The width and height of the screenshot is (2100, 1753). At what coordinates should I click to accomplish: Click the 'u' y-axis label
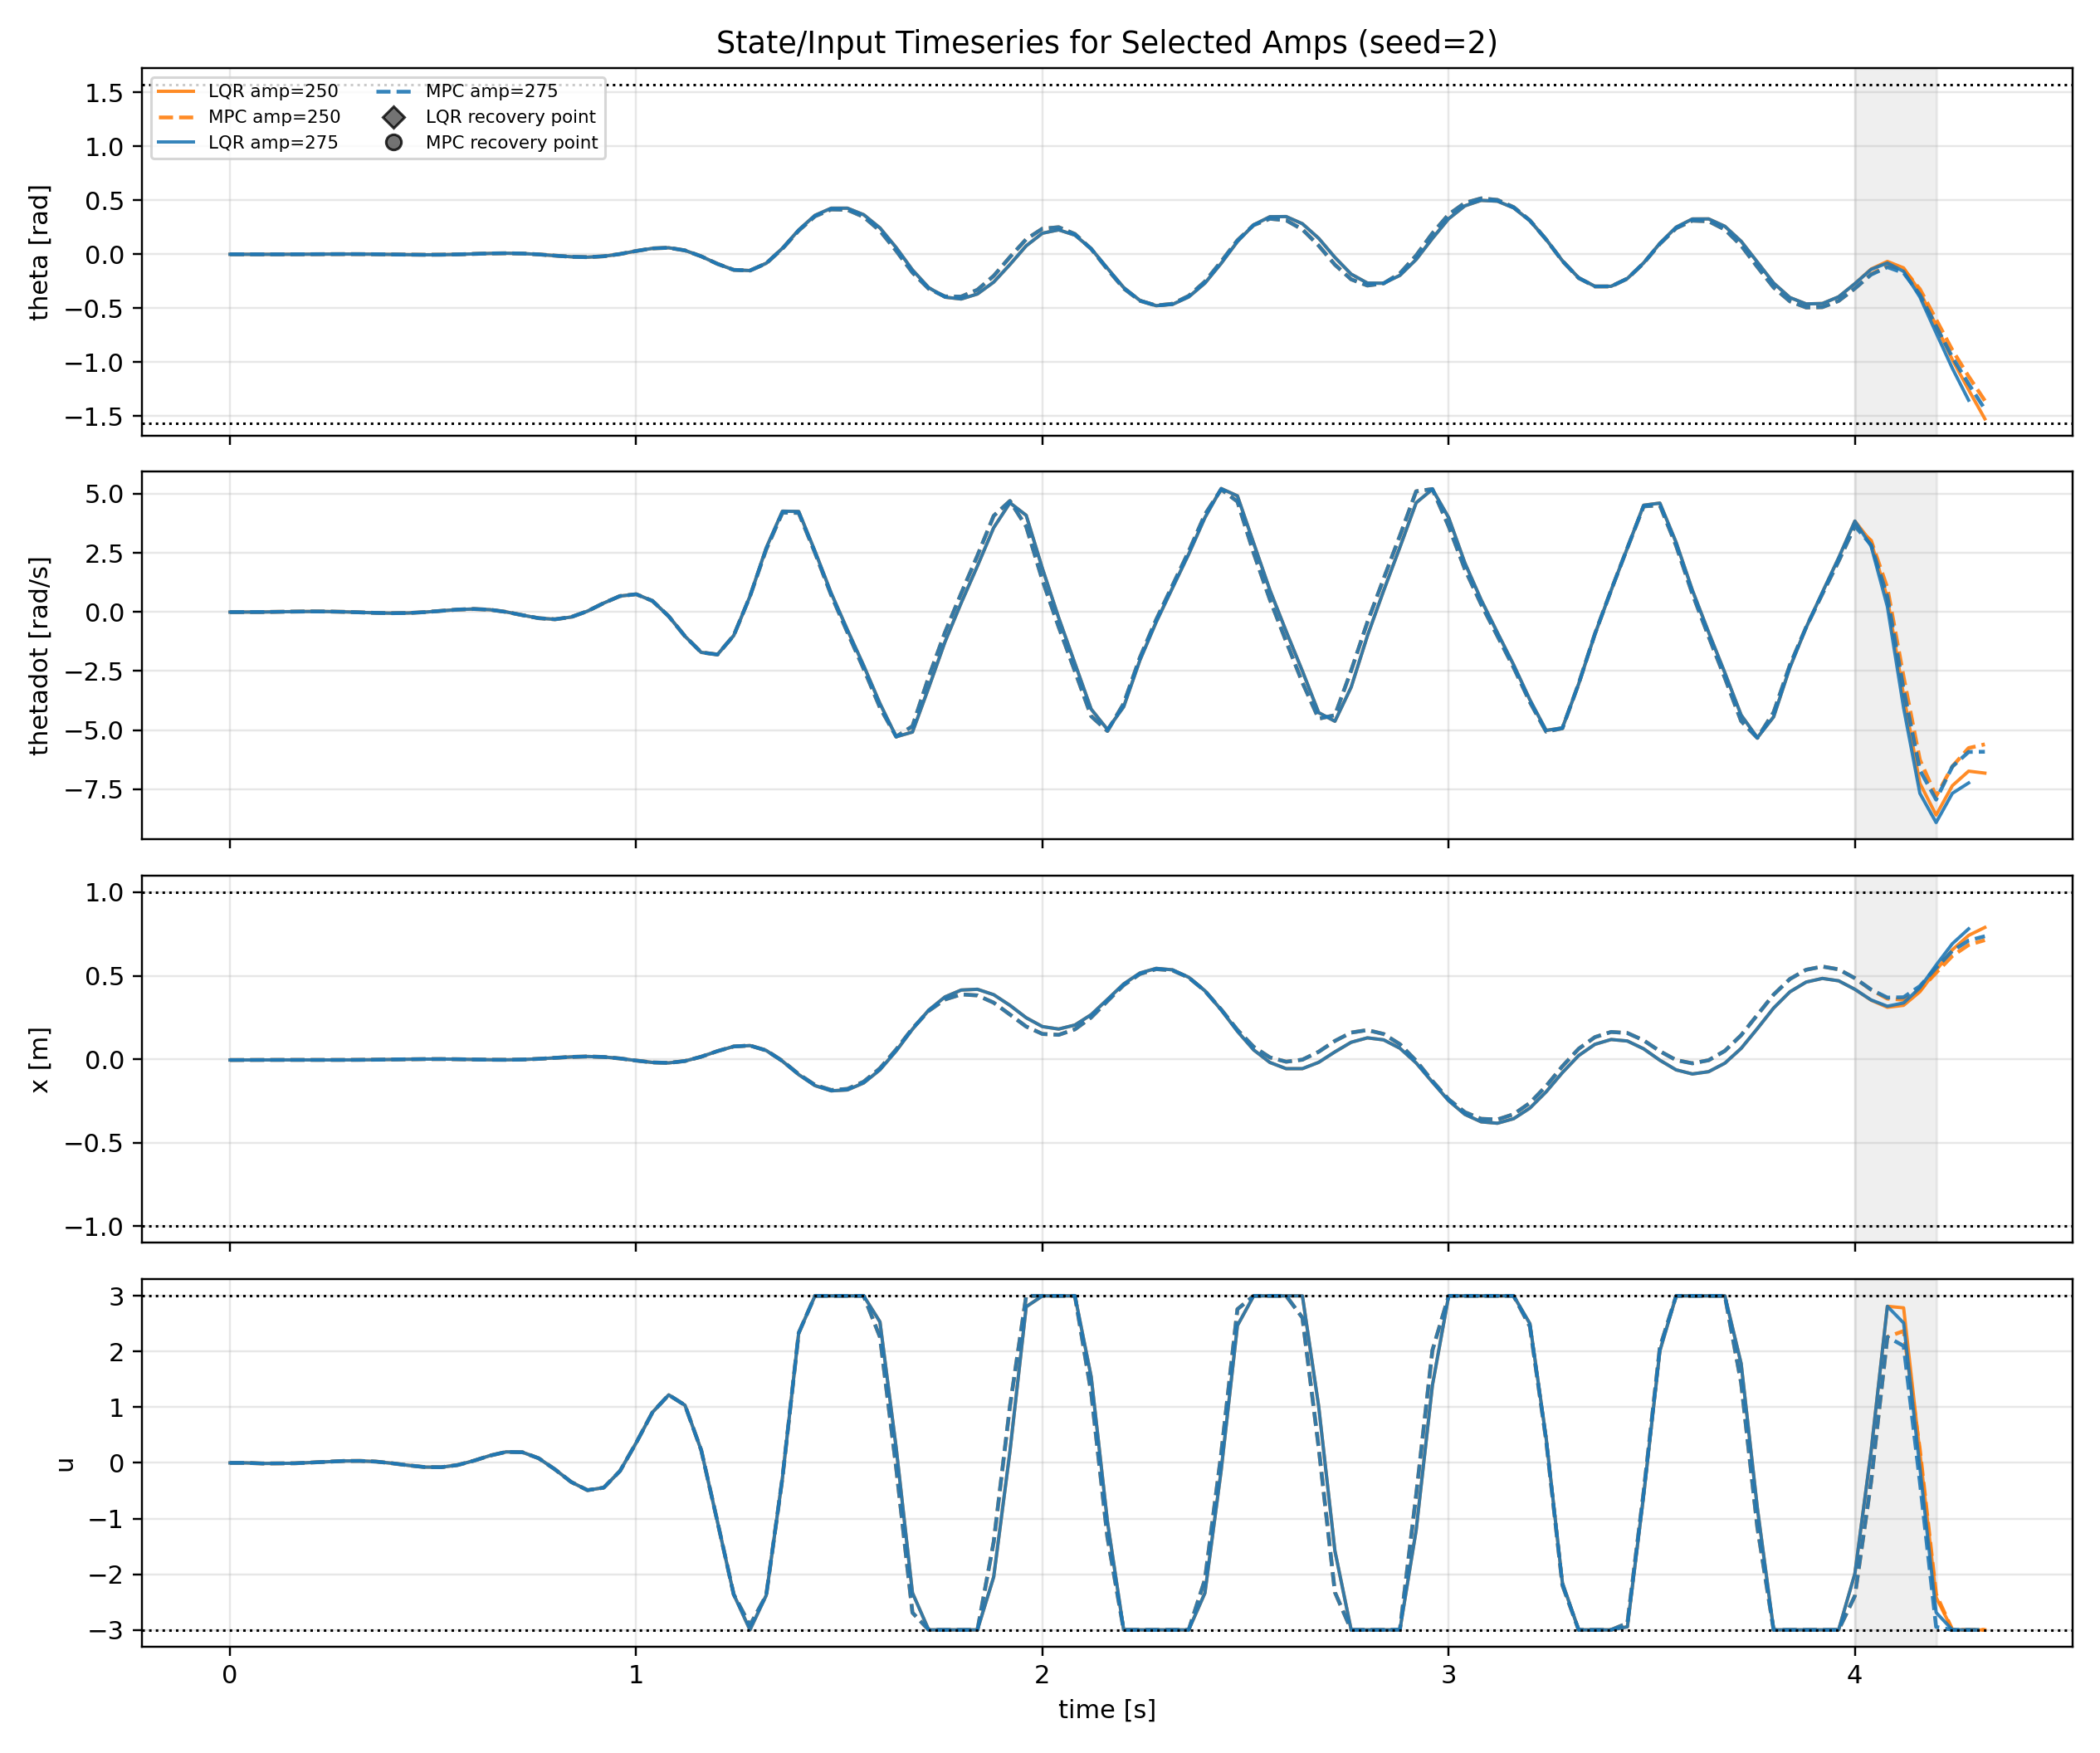[x=66, y=1464]
